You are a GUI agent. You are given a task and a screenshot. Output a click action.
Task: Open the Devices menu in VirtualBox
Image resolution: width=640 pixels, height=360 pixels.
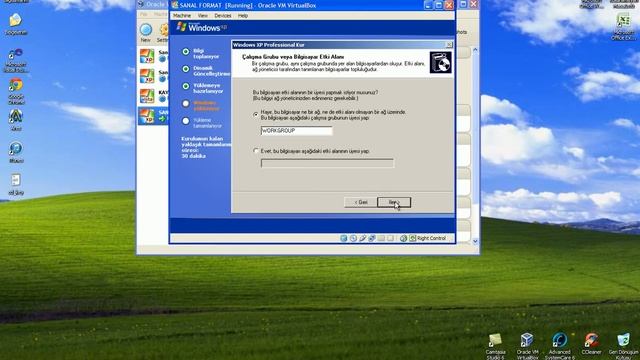[222, 16]
